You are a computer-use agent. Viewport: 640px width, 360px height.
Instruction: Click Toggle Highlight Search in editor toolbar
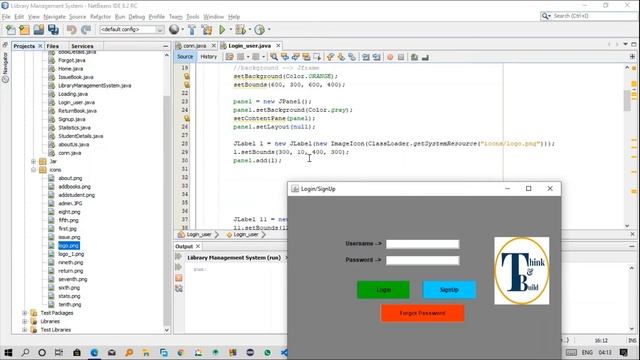(x=306, y=57)
